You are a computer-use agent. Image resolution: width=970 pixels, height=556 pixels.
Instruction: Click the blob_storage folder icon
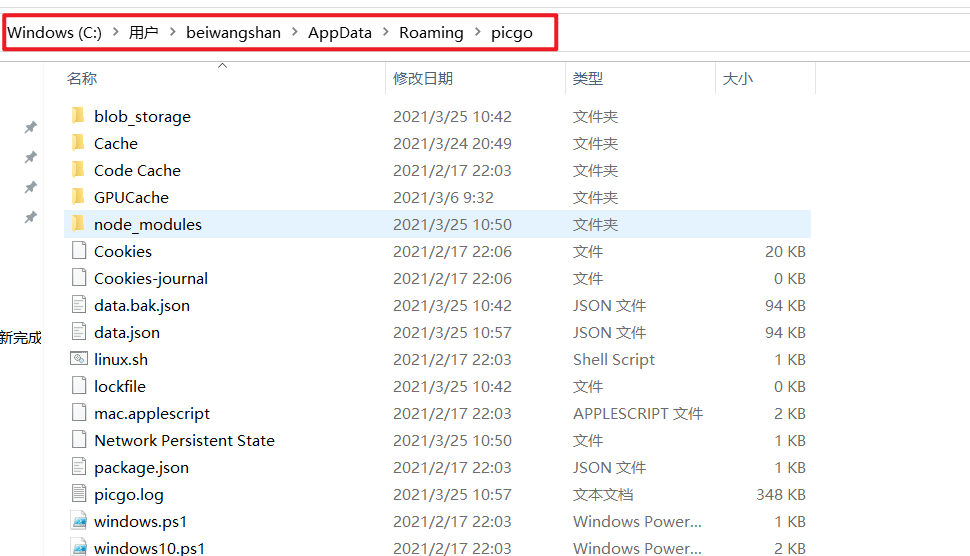coord(78,116)
